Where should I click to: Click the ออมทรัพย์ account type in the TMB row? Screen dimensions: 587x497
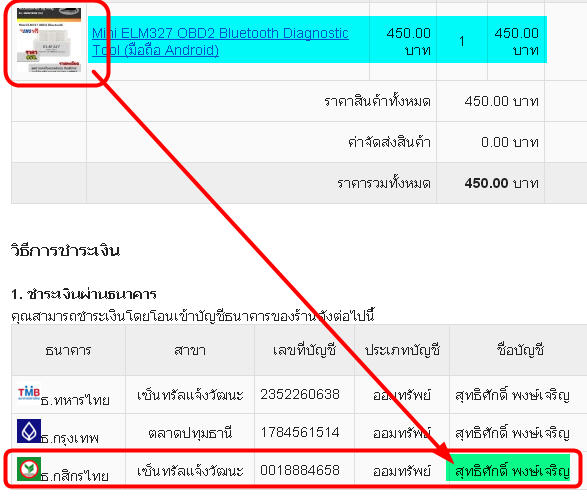pos(402,395)
